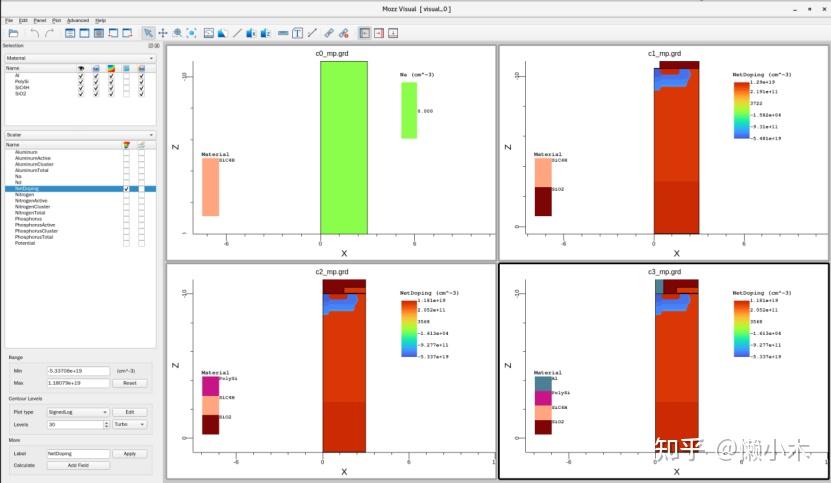Click the undo arrow in toolbar
Screen dimensions: 831x483
(34, 33)
